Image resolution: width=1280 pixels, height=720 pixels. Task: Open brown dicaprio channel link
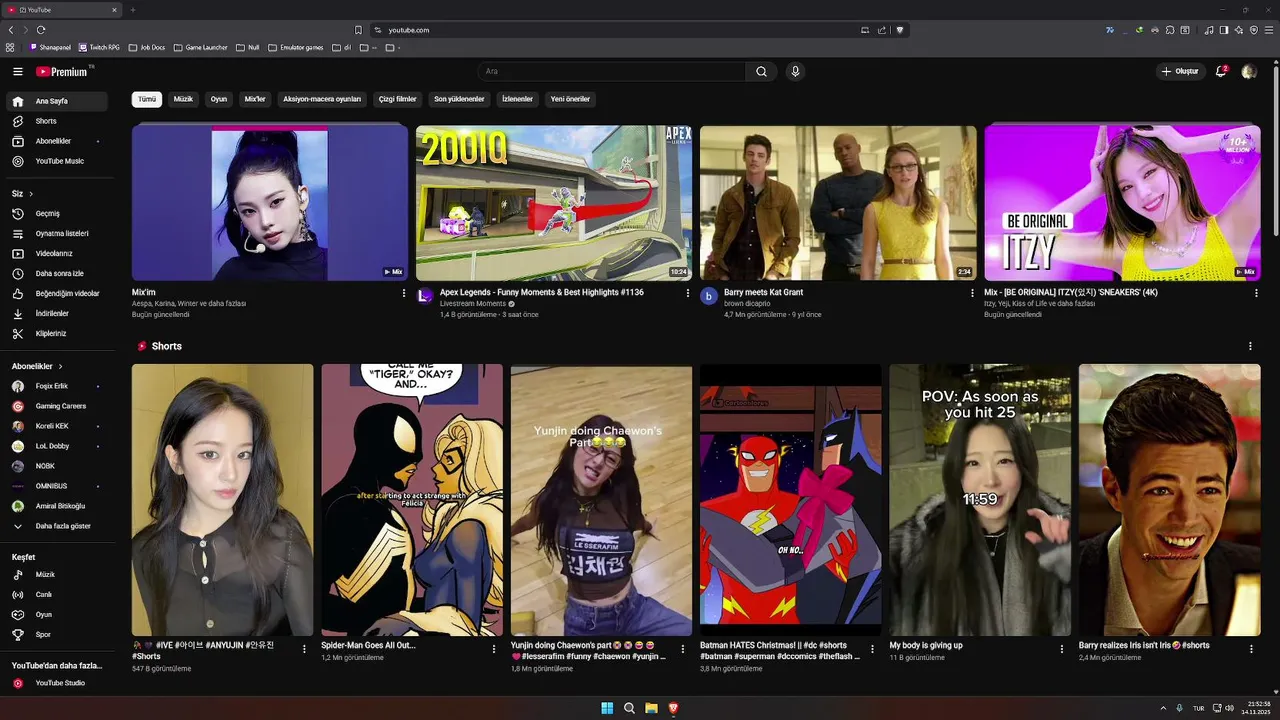click(748, 303)
